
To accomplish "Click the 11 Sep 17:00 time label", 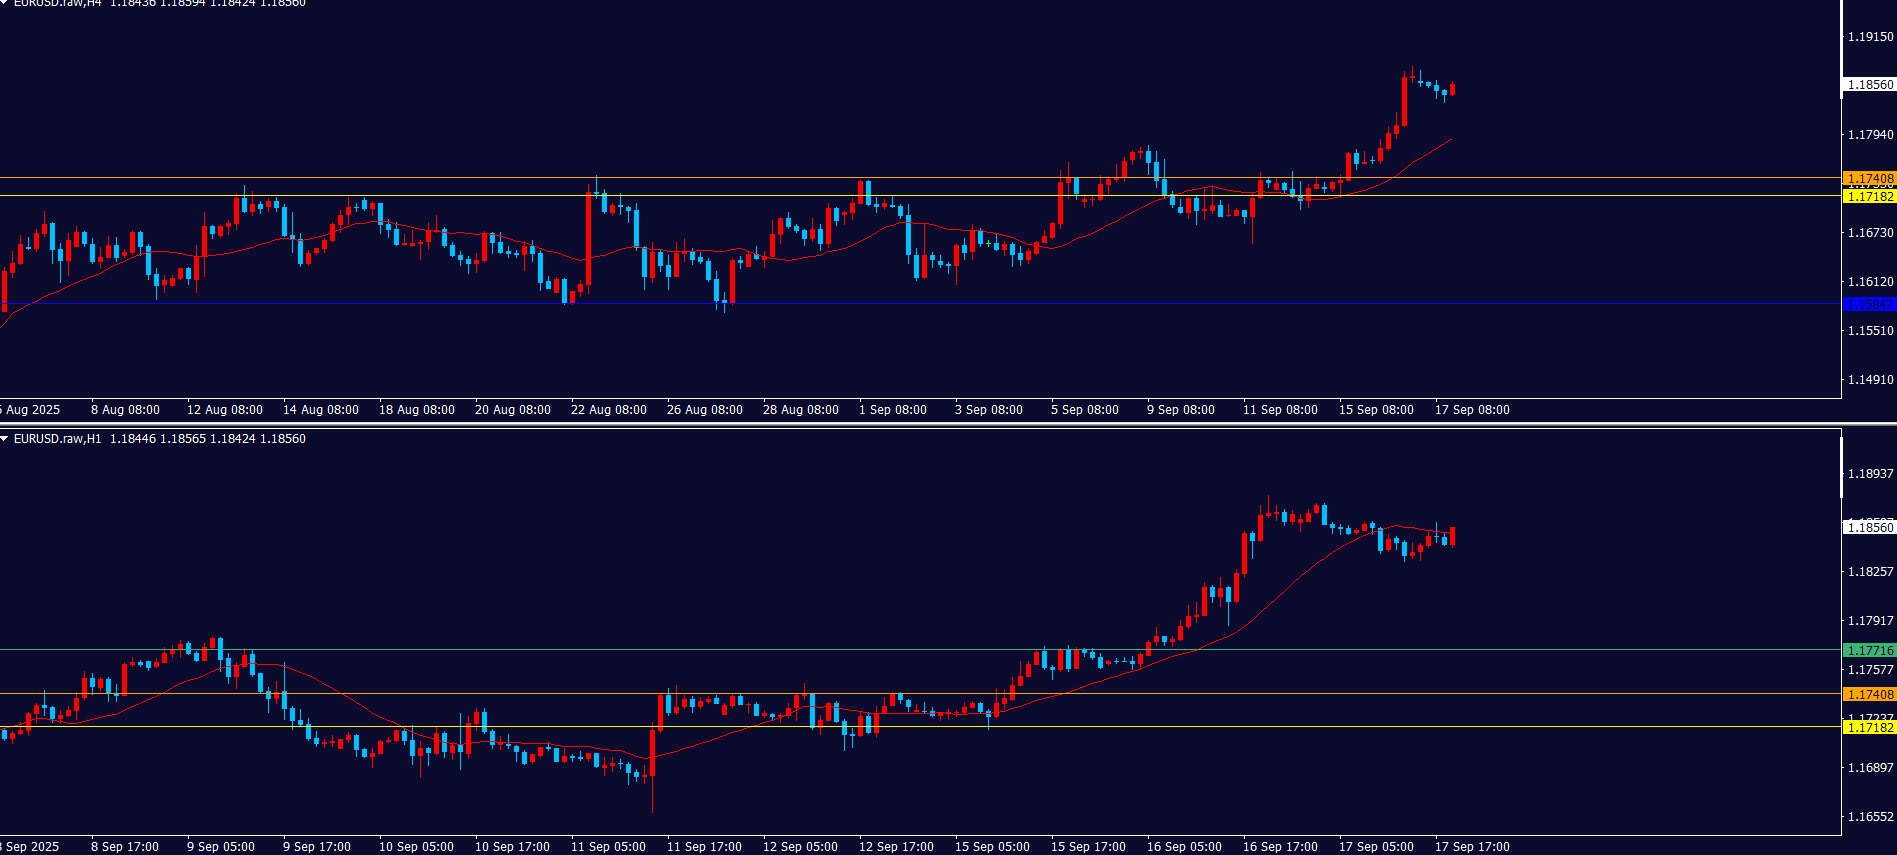I will [704, 847].
